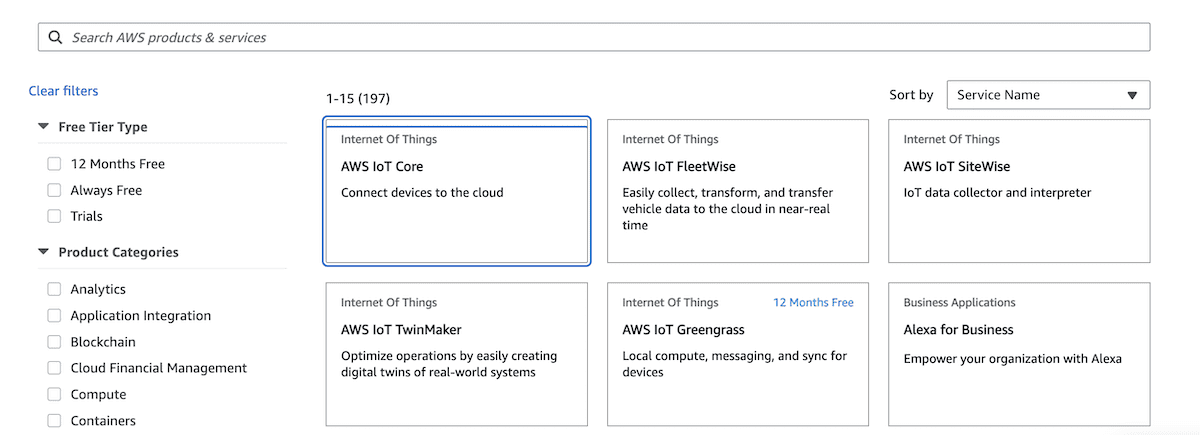Collapse the Product Categories section
The image size is (1200, 435).
(x=44, y=253)
